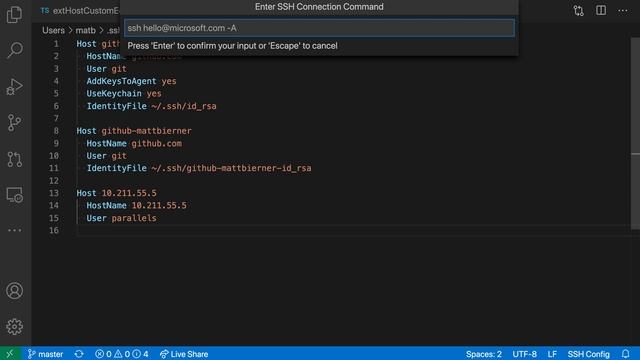Click line number 16 in gutter
640x360 pixels.
54,230
